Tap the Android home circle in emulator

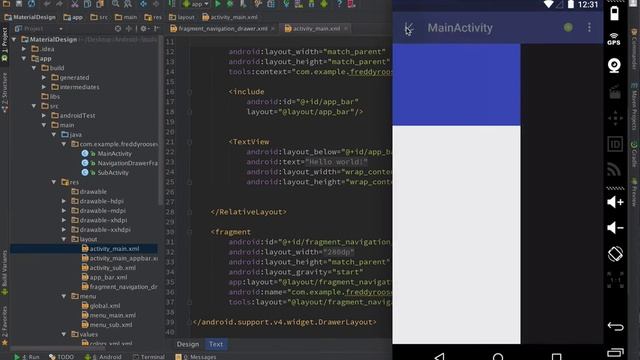click(x=498, y=357)
